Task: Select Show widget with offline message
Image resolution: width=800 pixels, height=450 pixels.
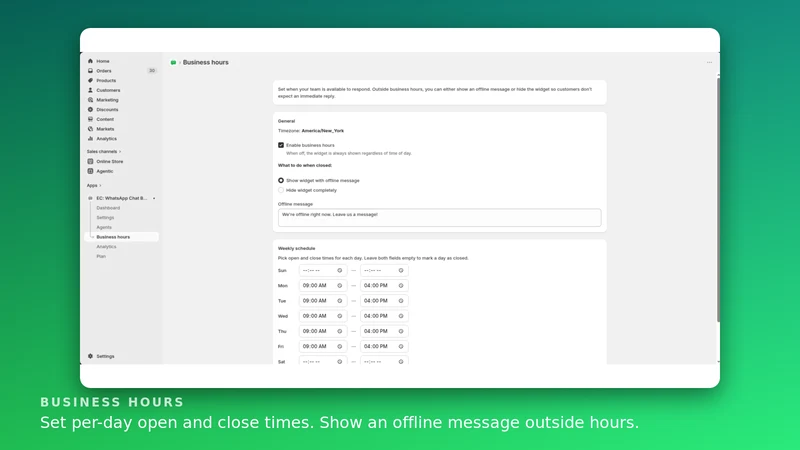Action: click(x=281, y=181)
